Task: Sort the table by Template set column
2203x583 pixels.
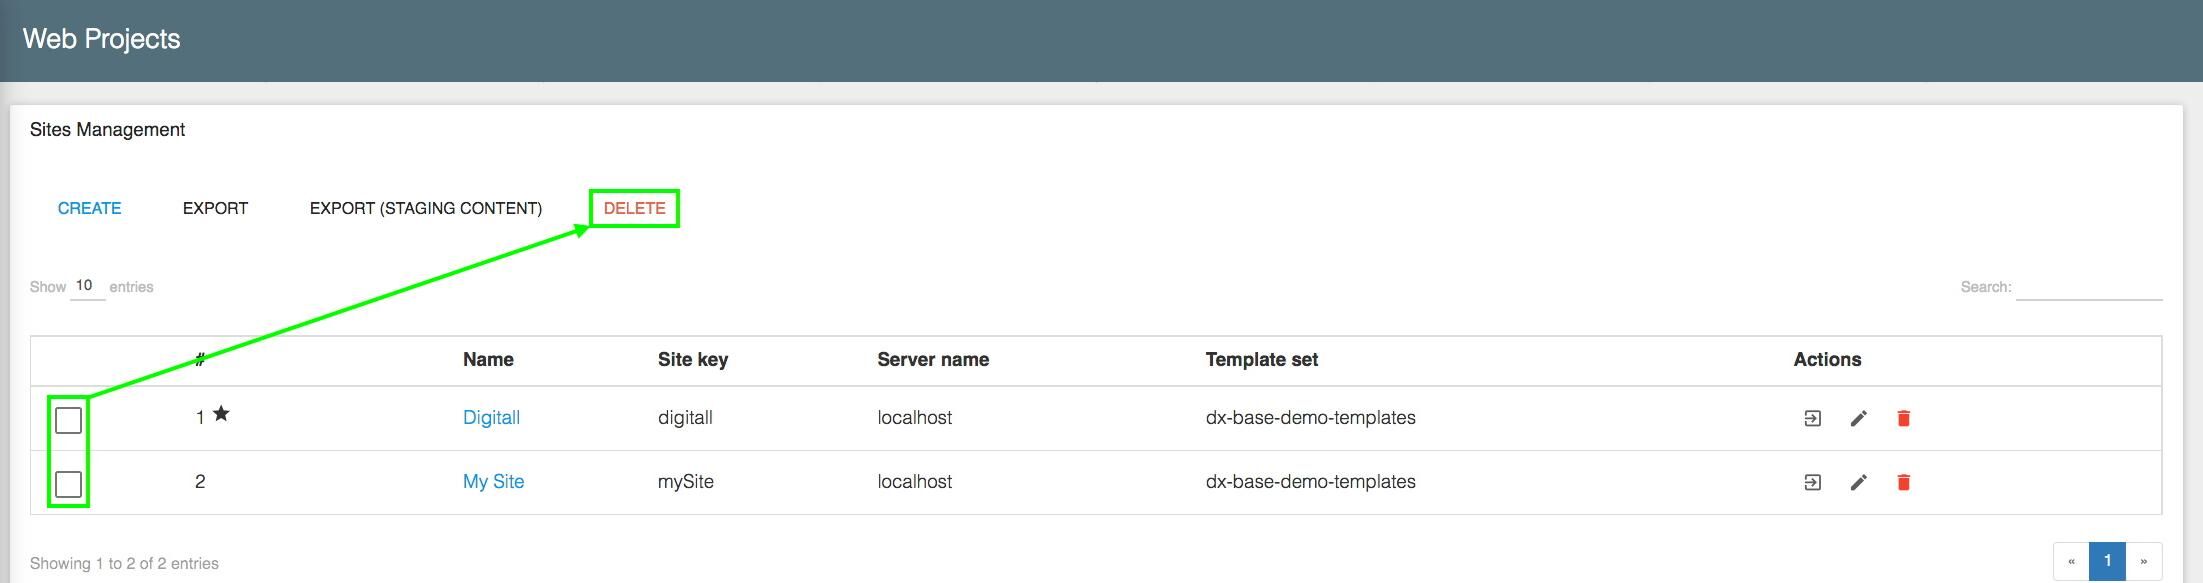Action: (x=1261, y=360)
